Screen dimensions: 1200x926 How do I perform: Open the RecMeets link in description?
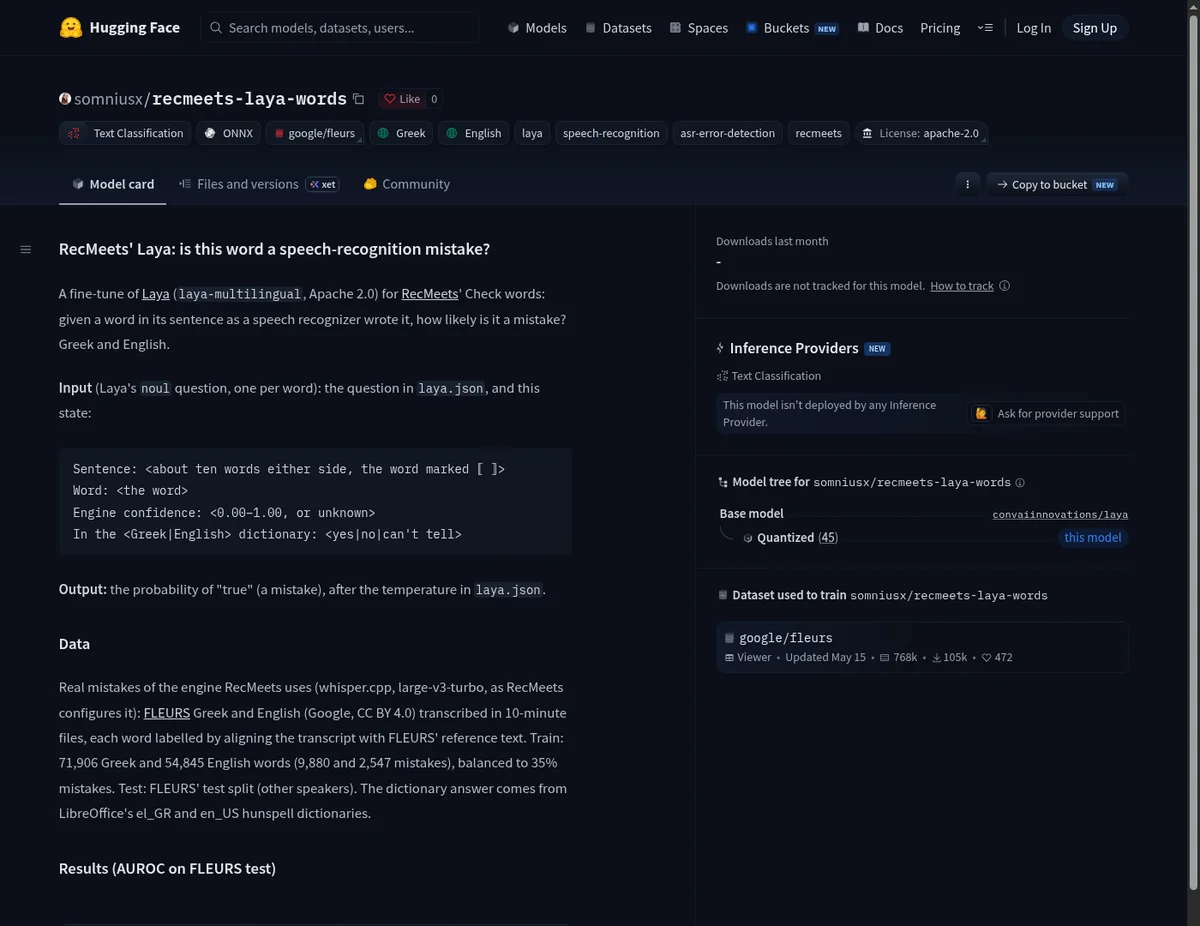[430, 294]
